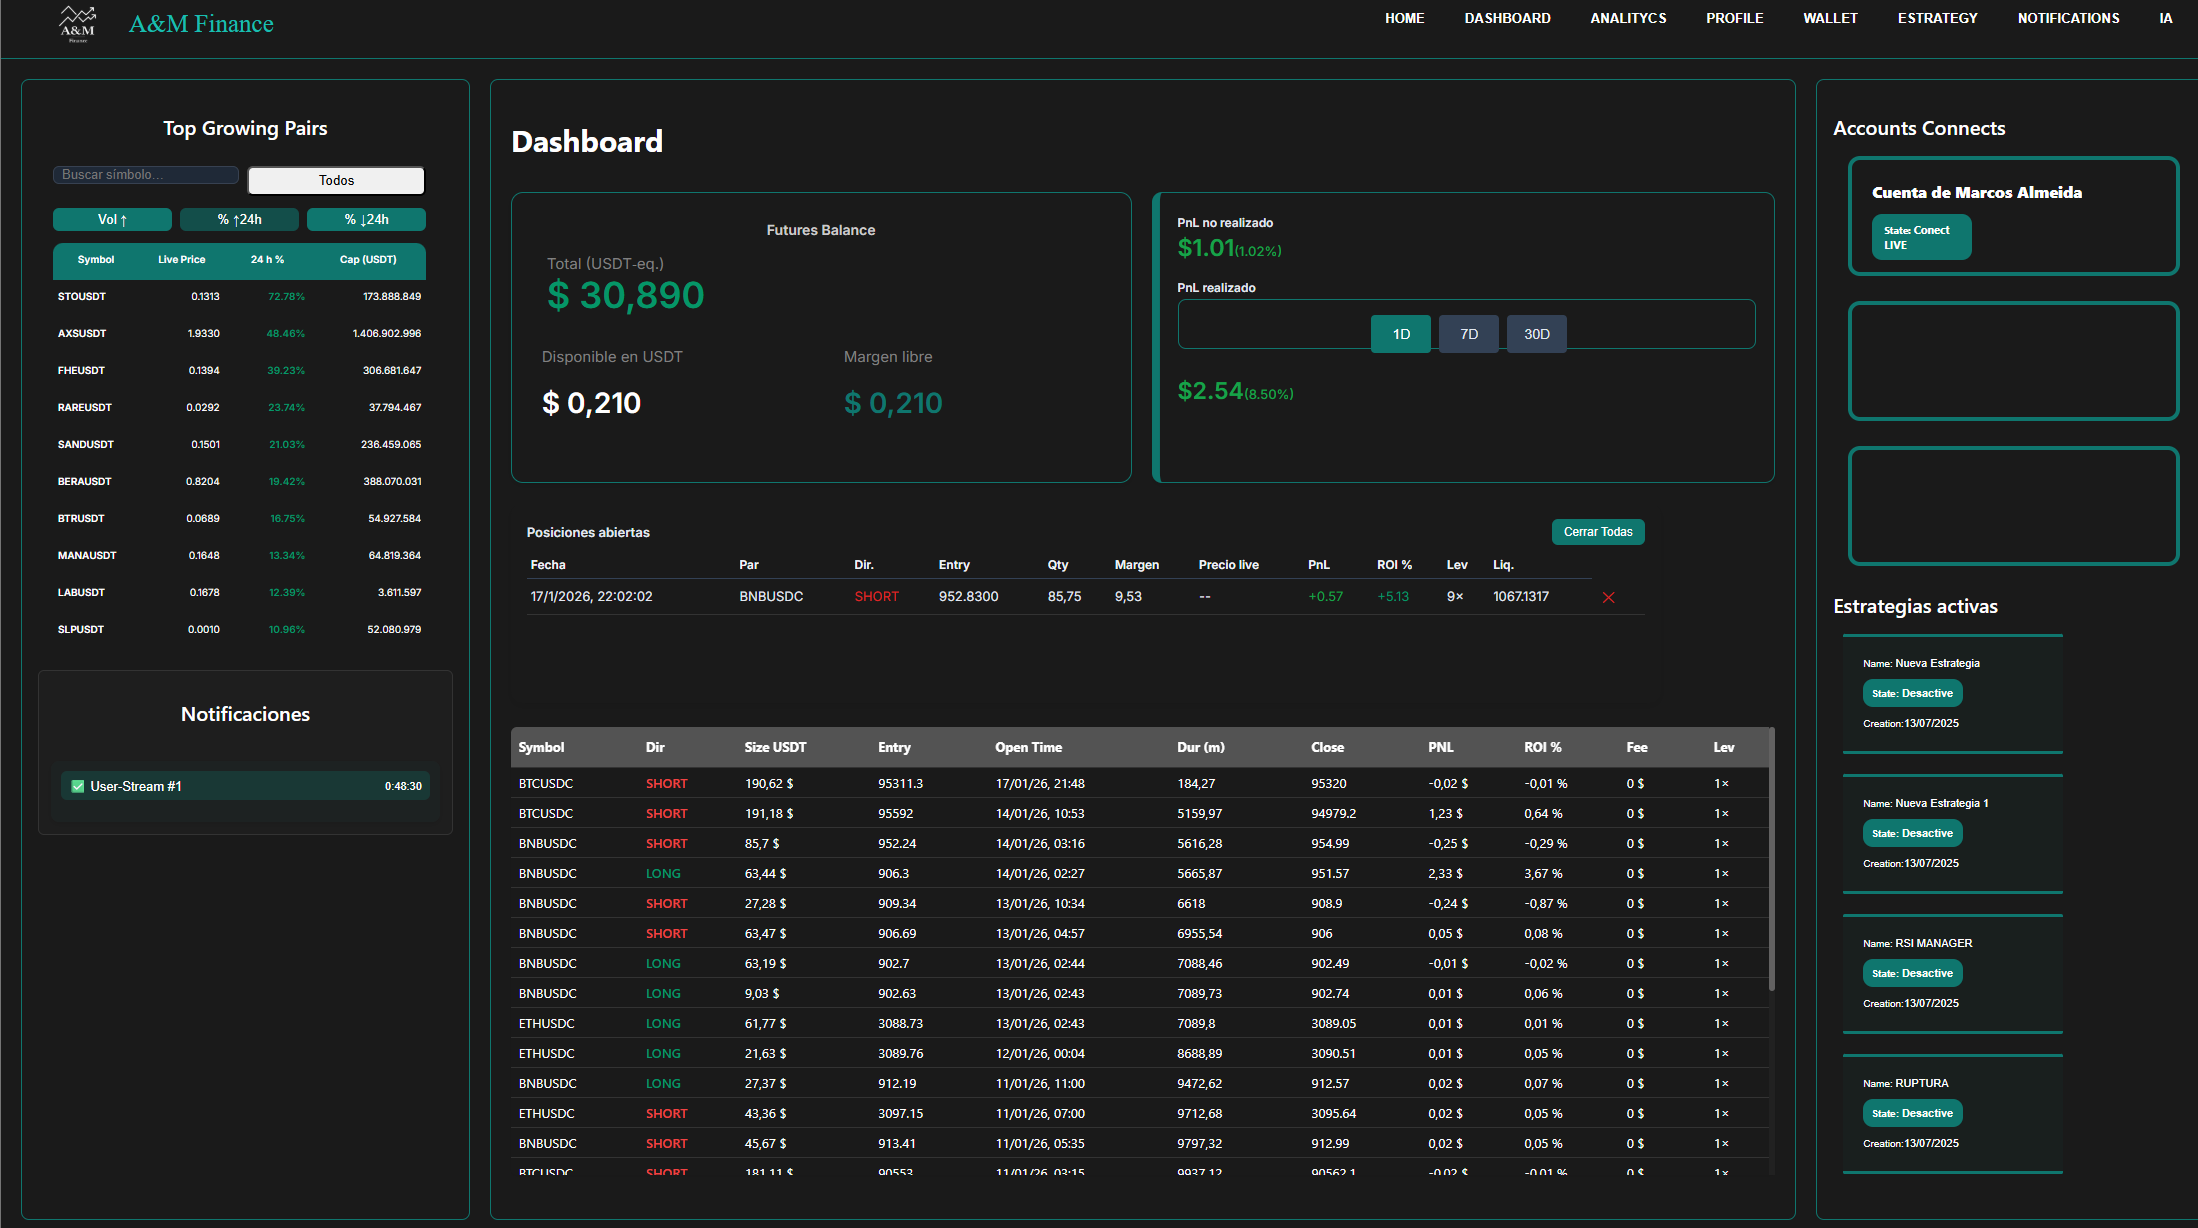Toggle State Conect LIVE on Marcos Almeida account
2198x1228 pixels.
[x=1920, y=236]
